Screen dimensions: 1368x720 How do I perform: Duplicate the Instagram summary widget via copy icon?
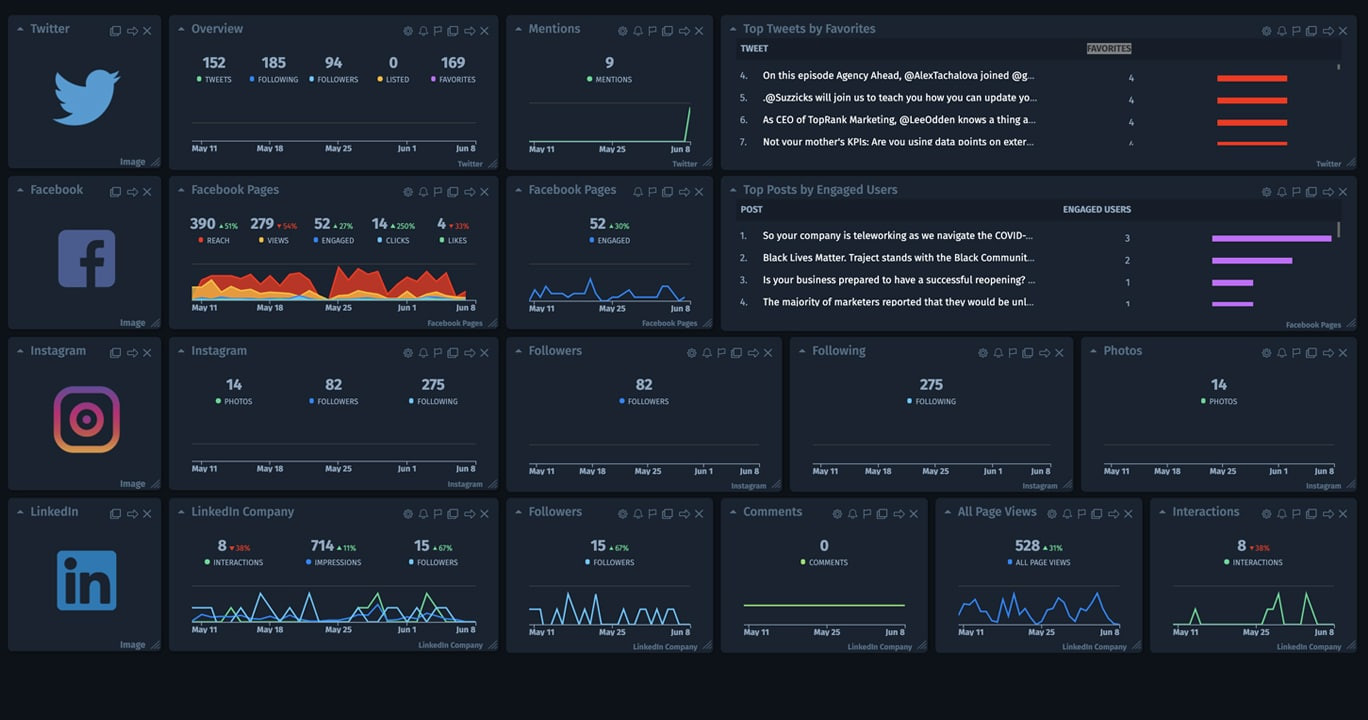(453, 353)
